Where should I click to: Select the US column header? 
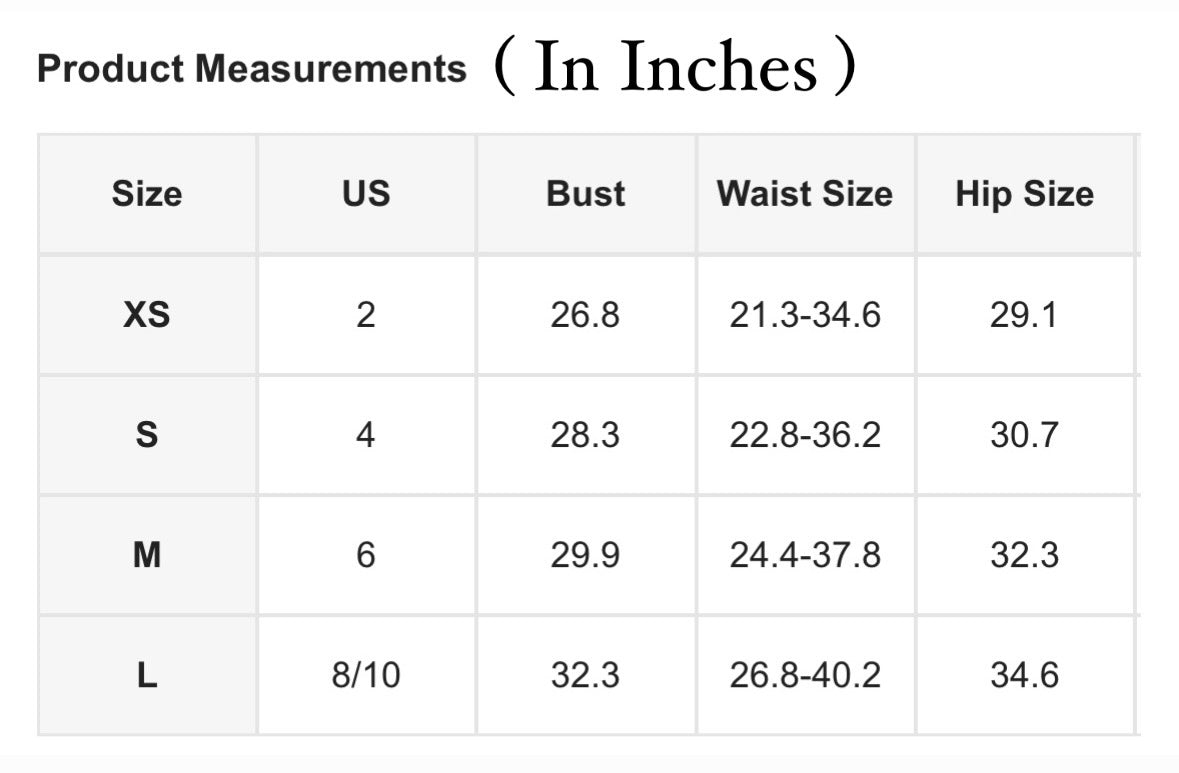click(366, 194)
